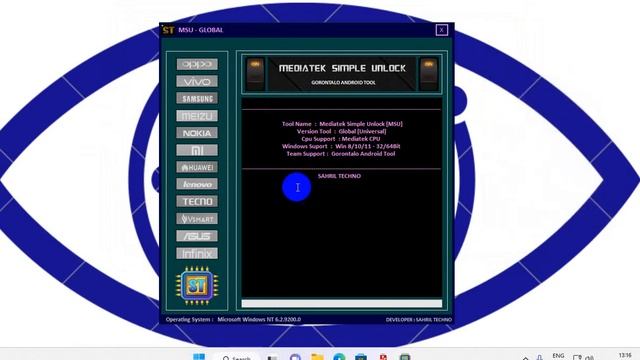Click the 'Windows Suport' info line

click(x=341, y=146)
